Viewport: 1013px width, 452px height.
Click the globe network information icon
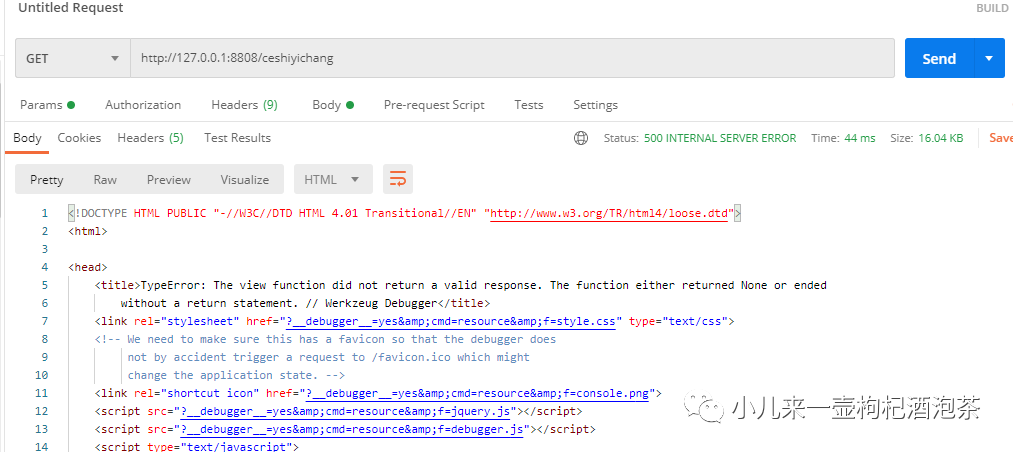[x=581, y=138]
